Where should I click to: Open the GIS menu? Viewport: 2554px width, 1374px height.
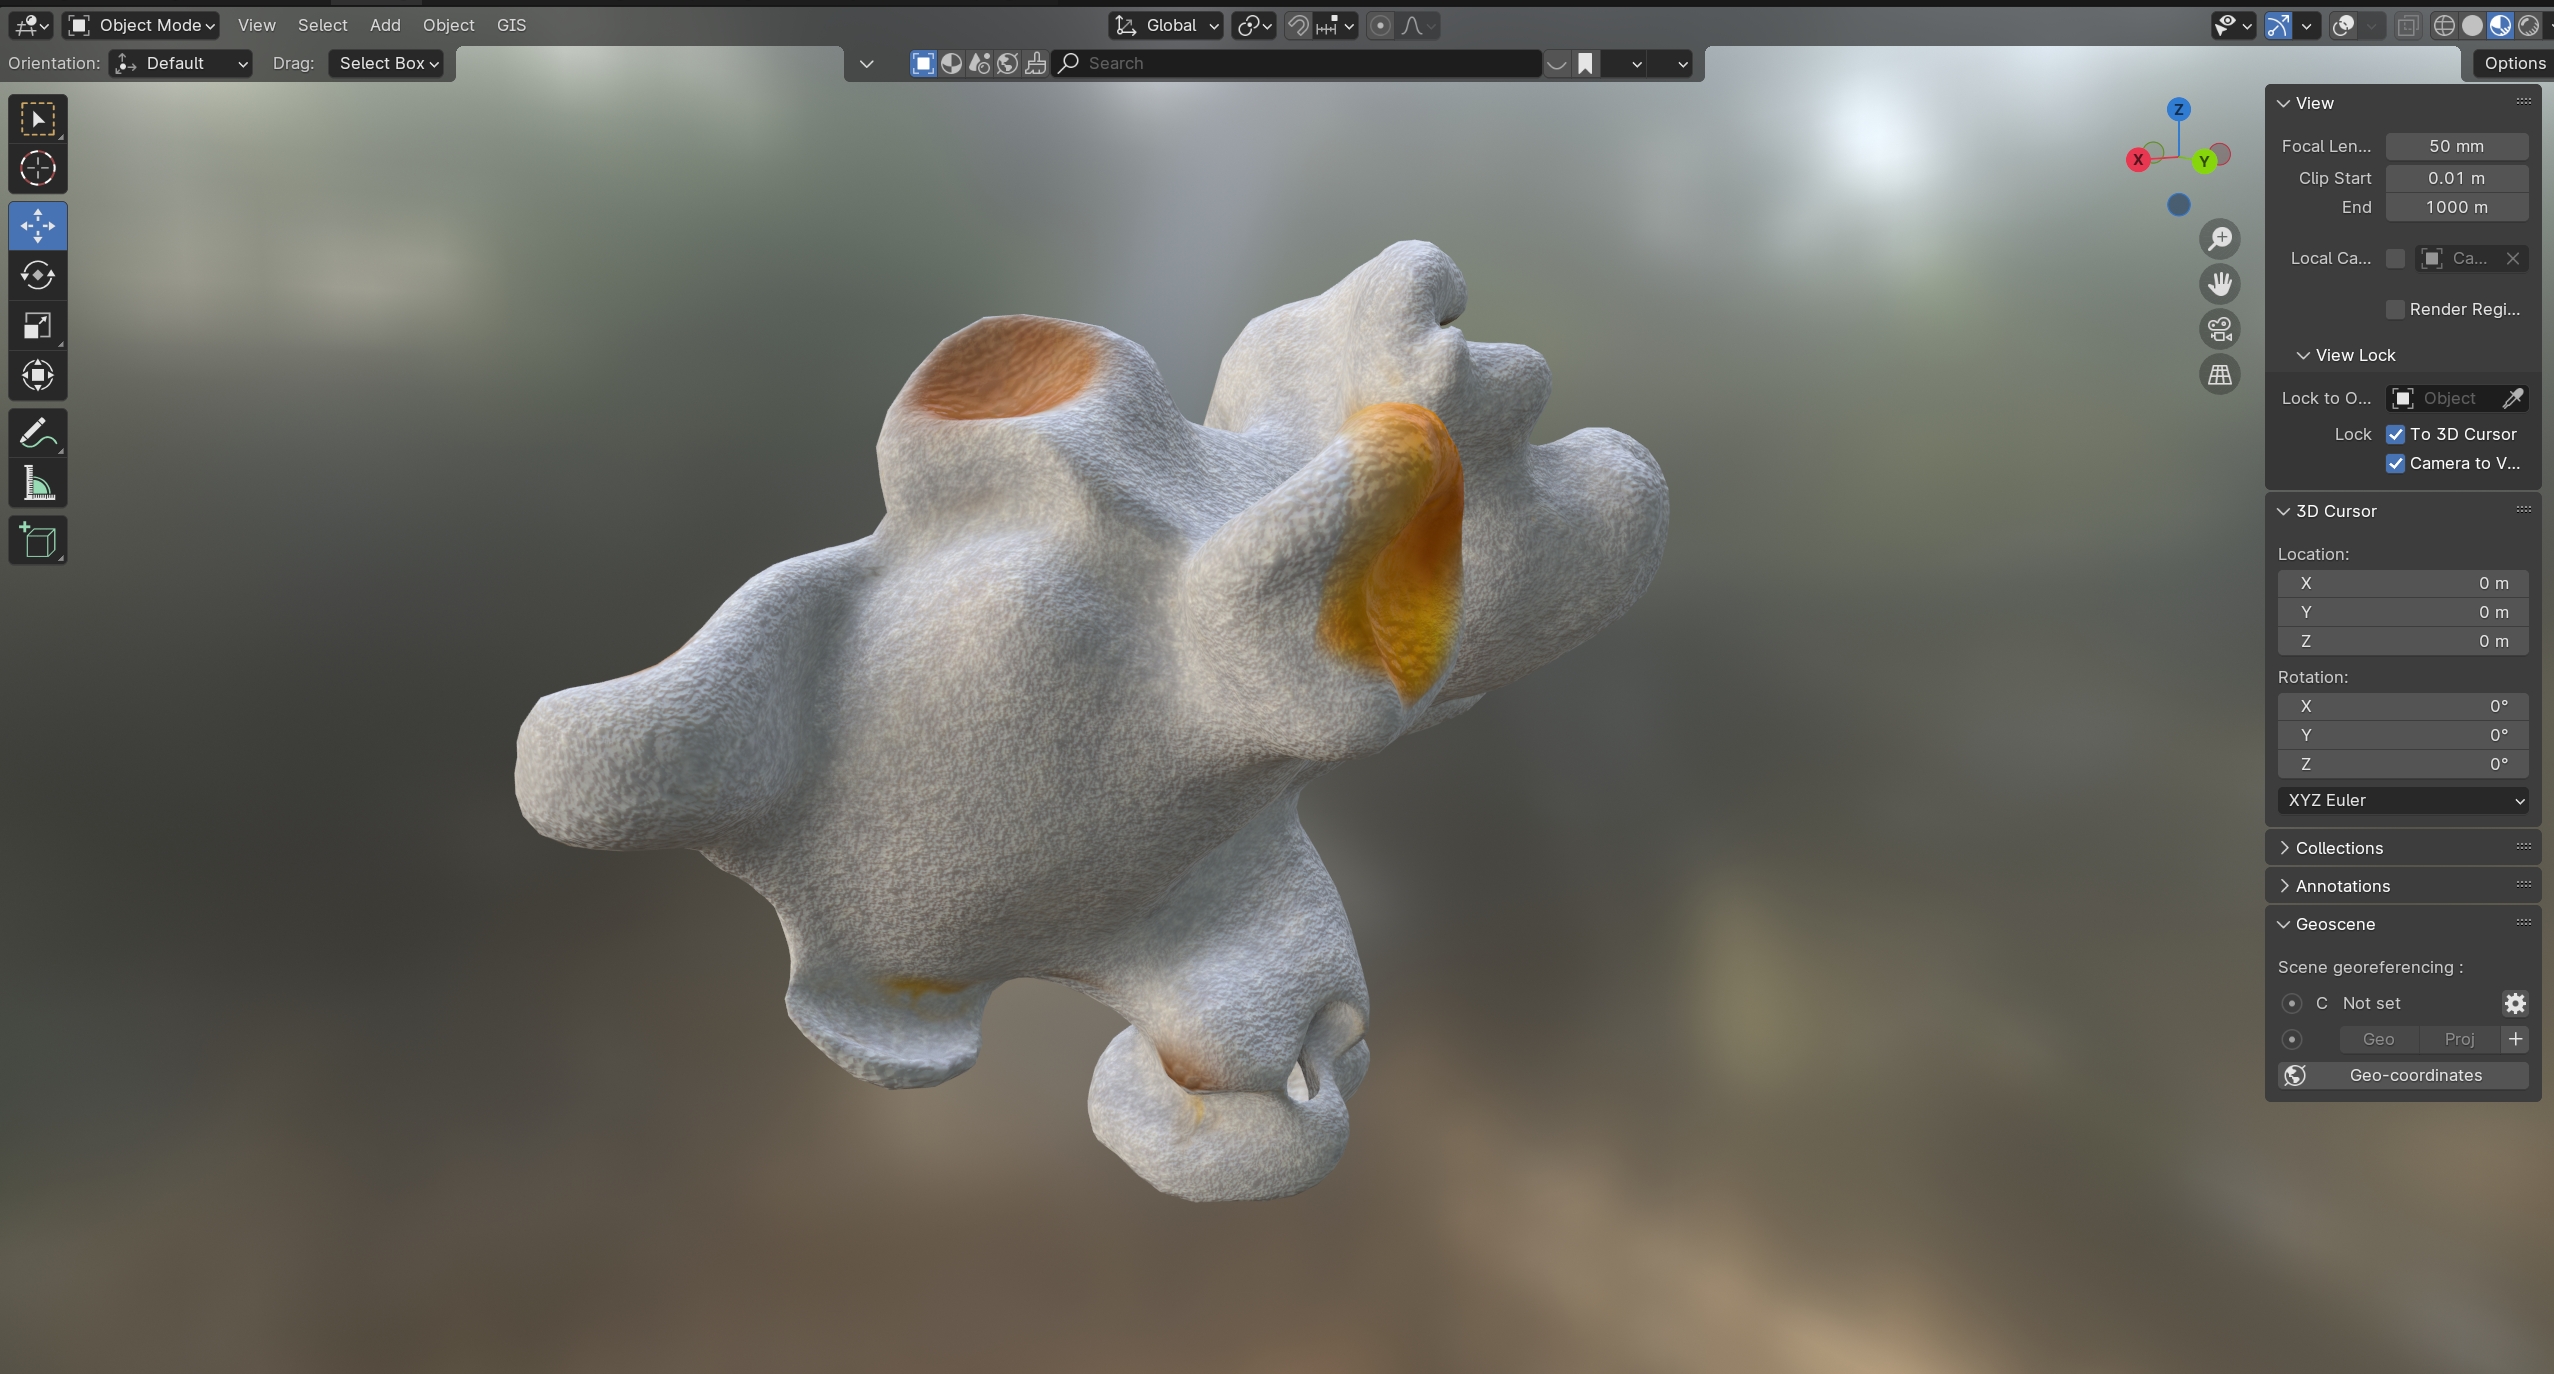[x=511, y=25]
